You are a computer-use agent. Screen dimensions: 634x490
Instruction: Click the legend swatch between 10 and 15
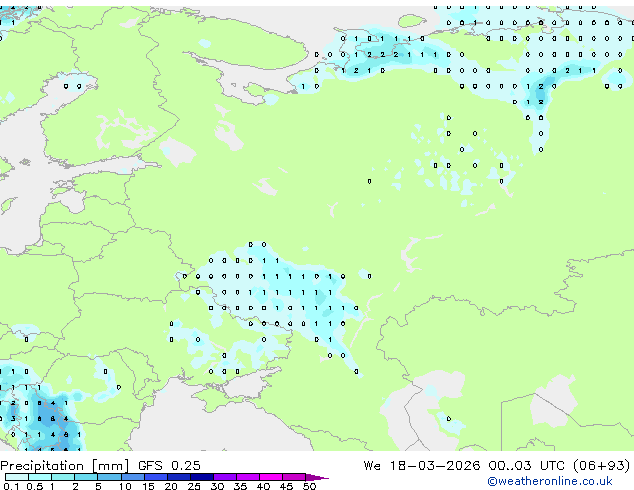(x=132, y=477)
